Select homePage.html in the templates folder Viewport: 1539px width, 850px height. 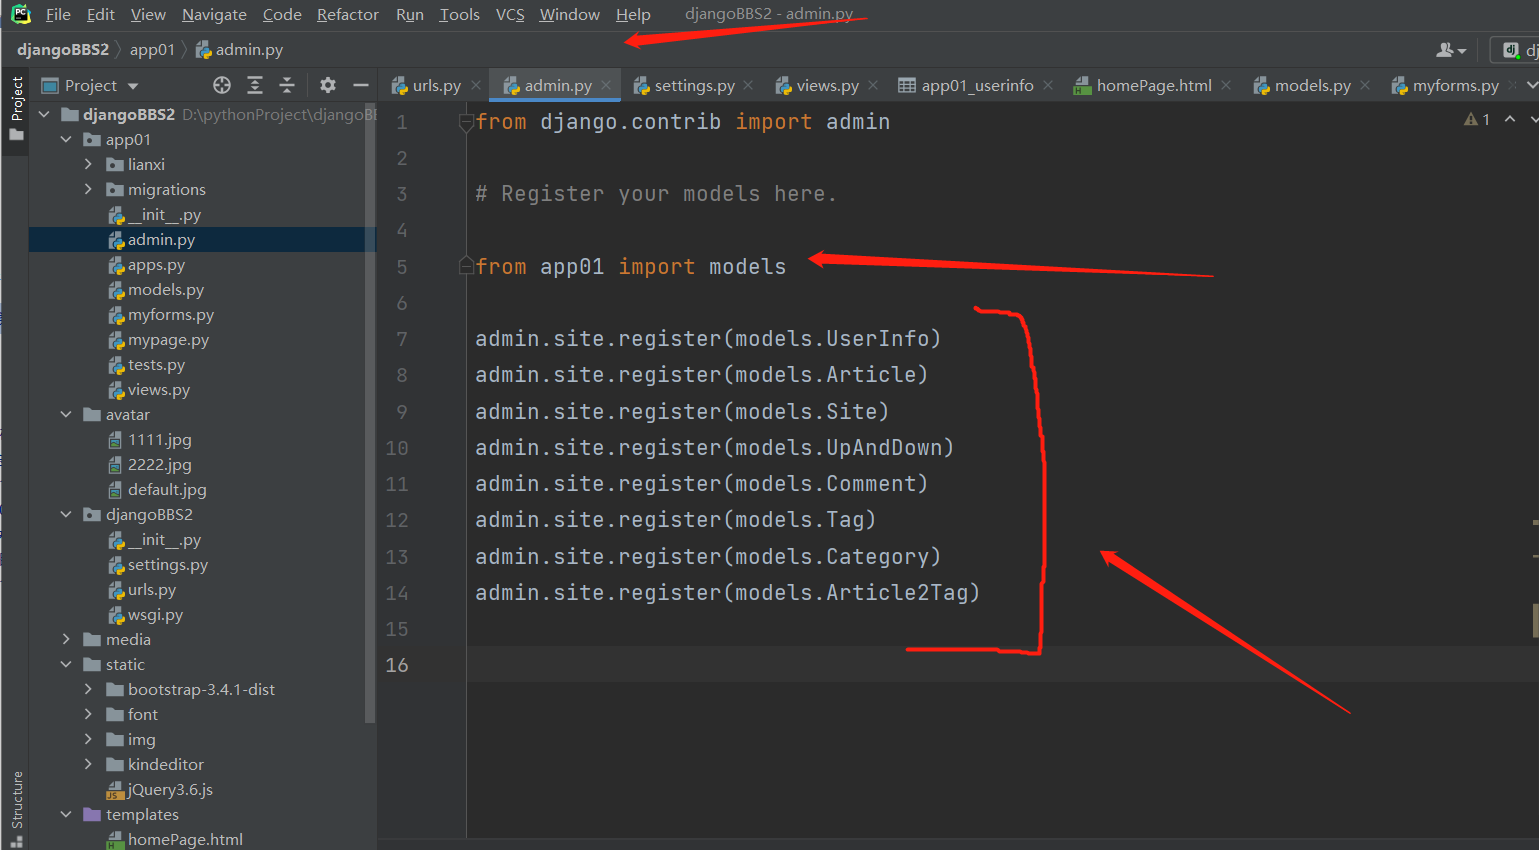pyautogui.click(x=185, y=839)
